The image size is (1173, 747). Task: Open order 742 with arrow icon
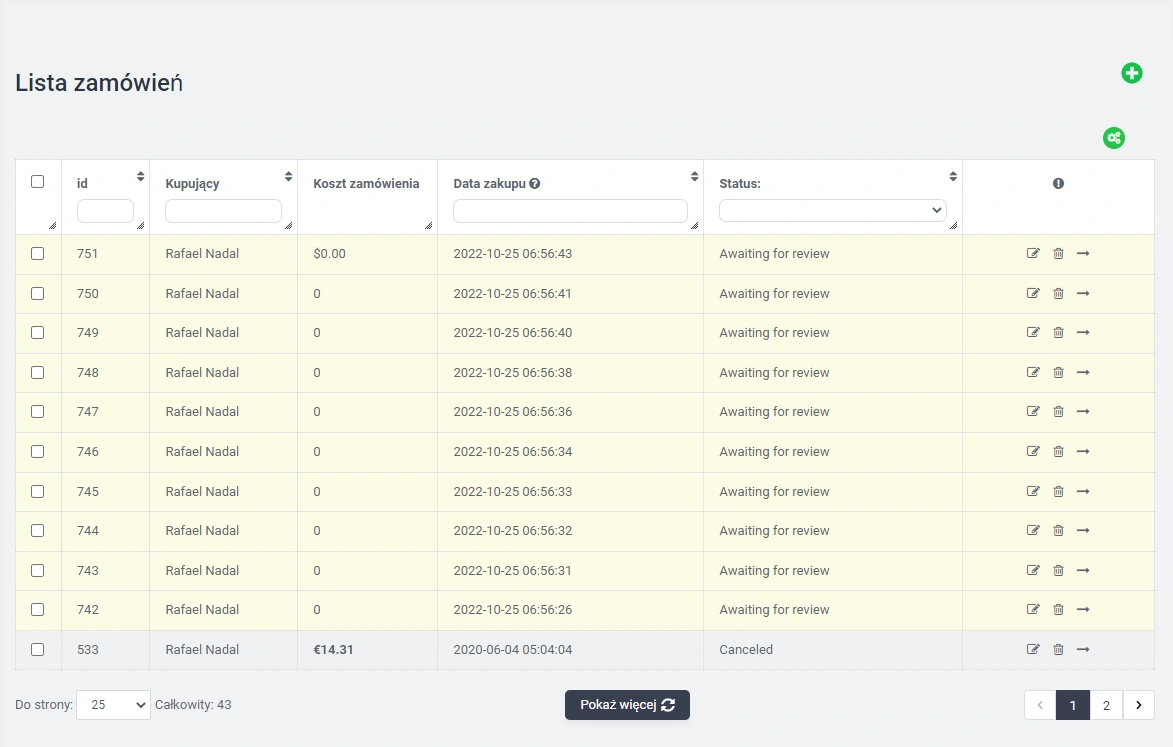click(1083, 610)
